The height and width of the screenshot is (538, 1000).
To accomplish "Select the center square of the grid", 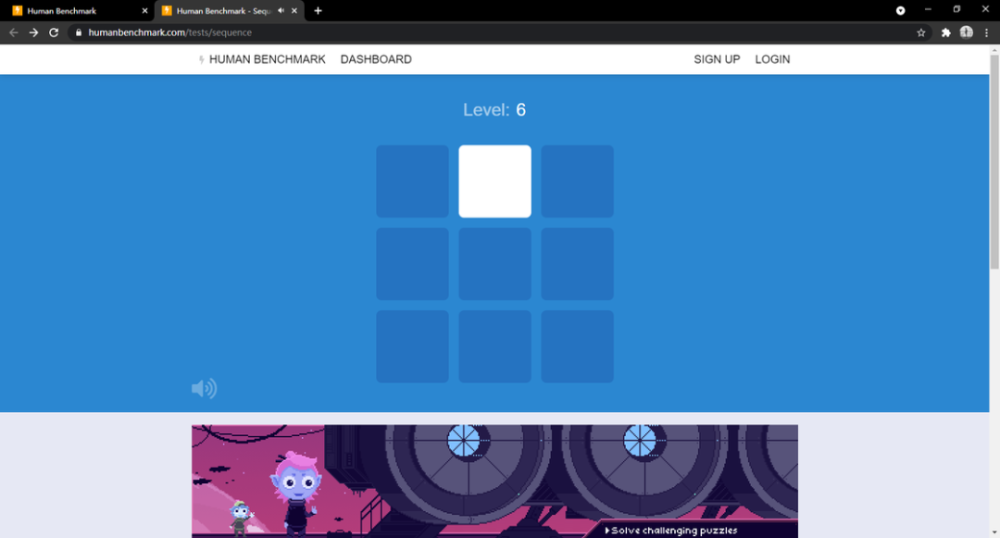I will pyautogui.click(x=494, y=264).
